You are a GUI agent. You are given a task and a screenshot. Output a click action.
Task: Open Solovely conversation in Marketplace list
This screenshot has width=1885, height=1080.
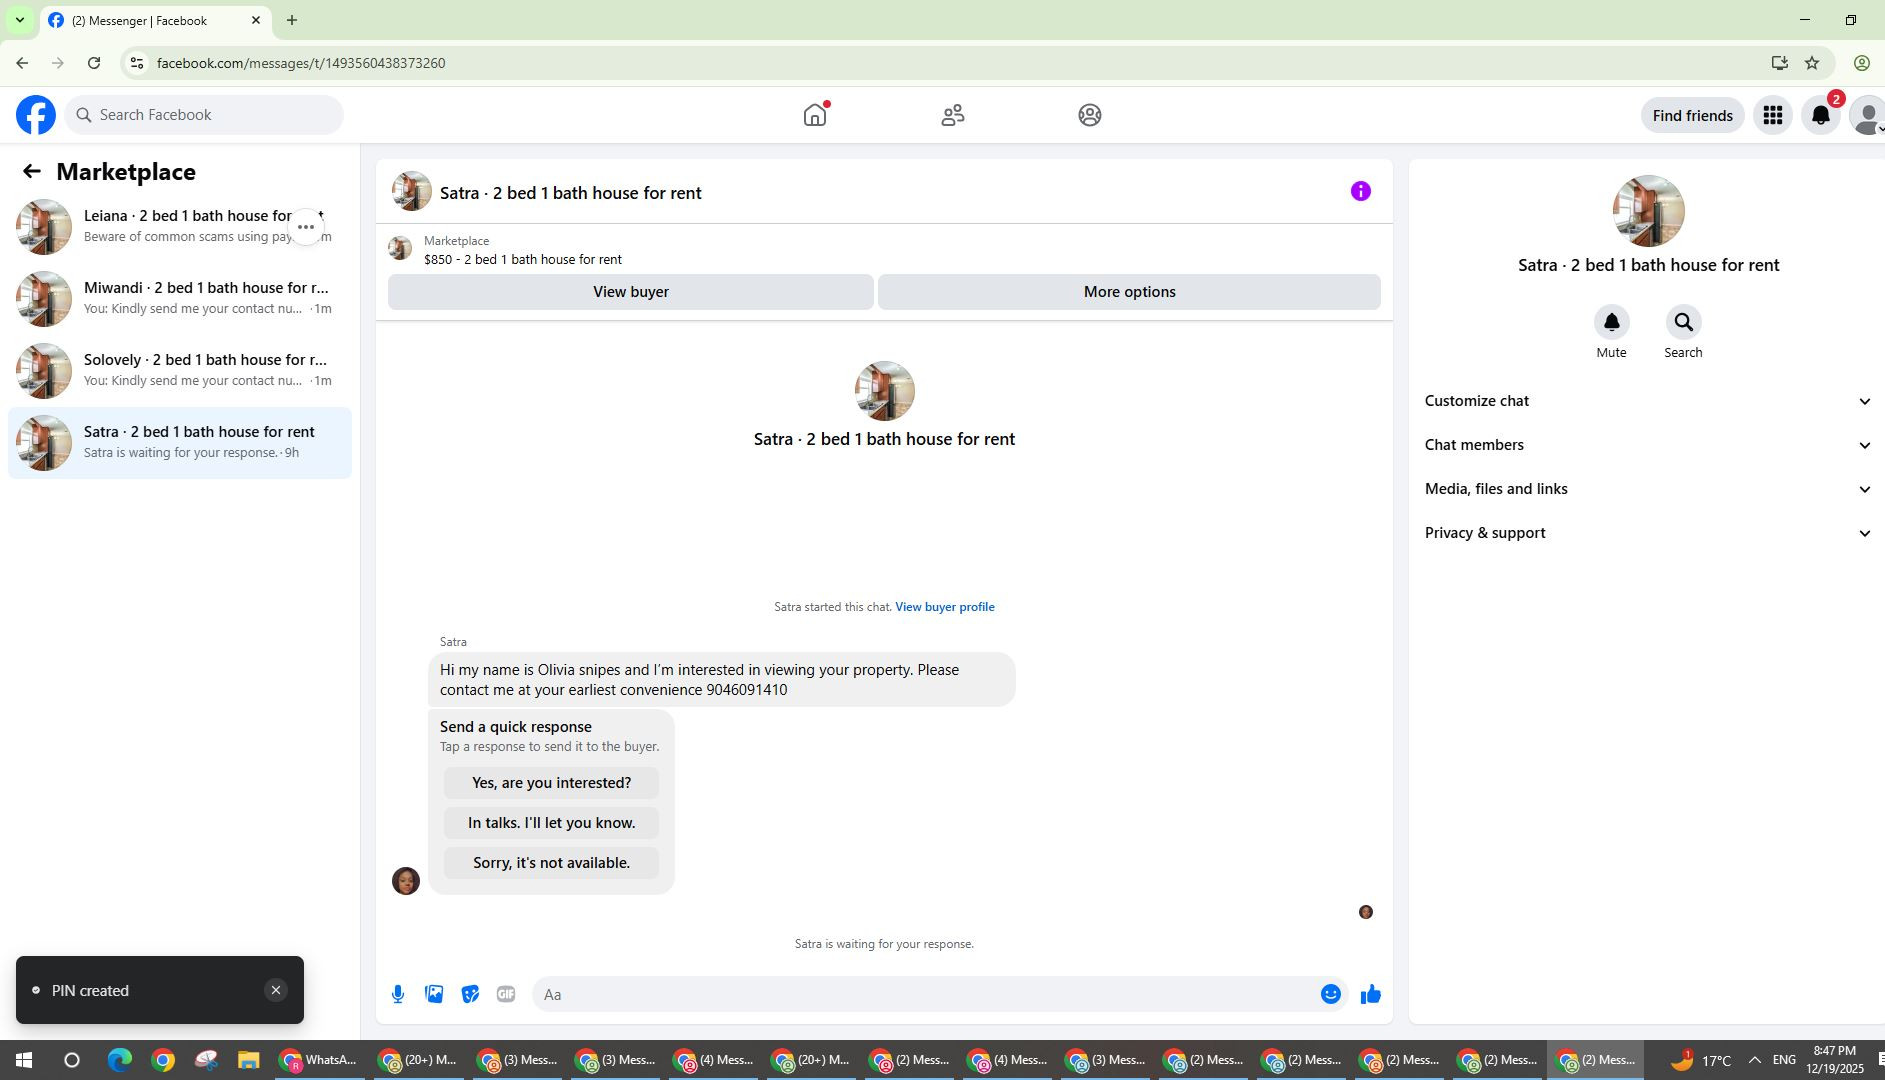tap(180, 371)
